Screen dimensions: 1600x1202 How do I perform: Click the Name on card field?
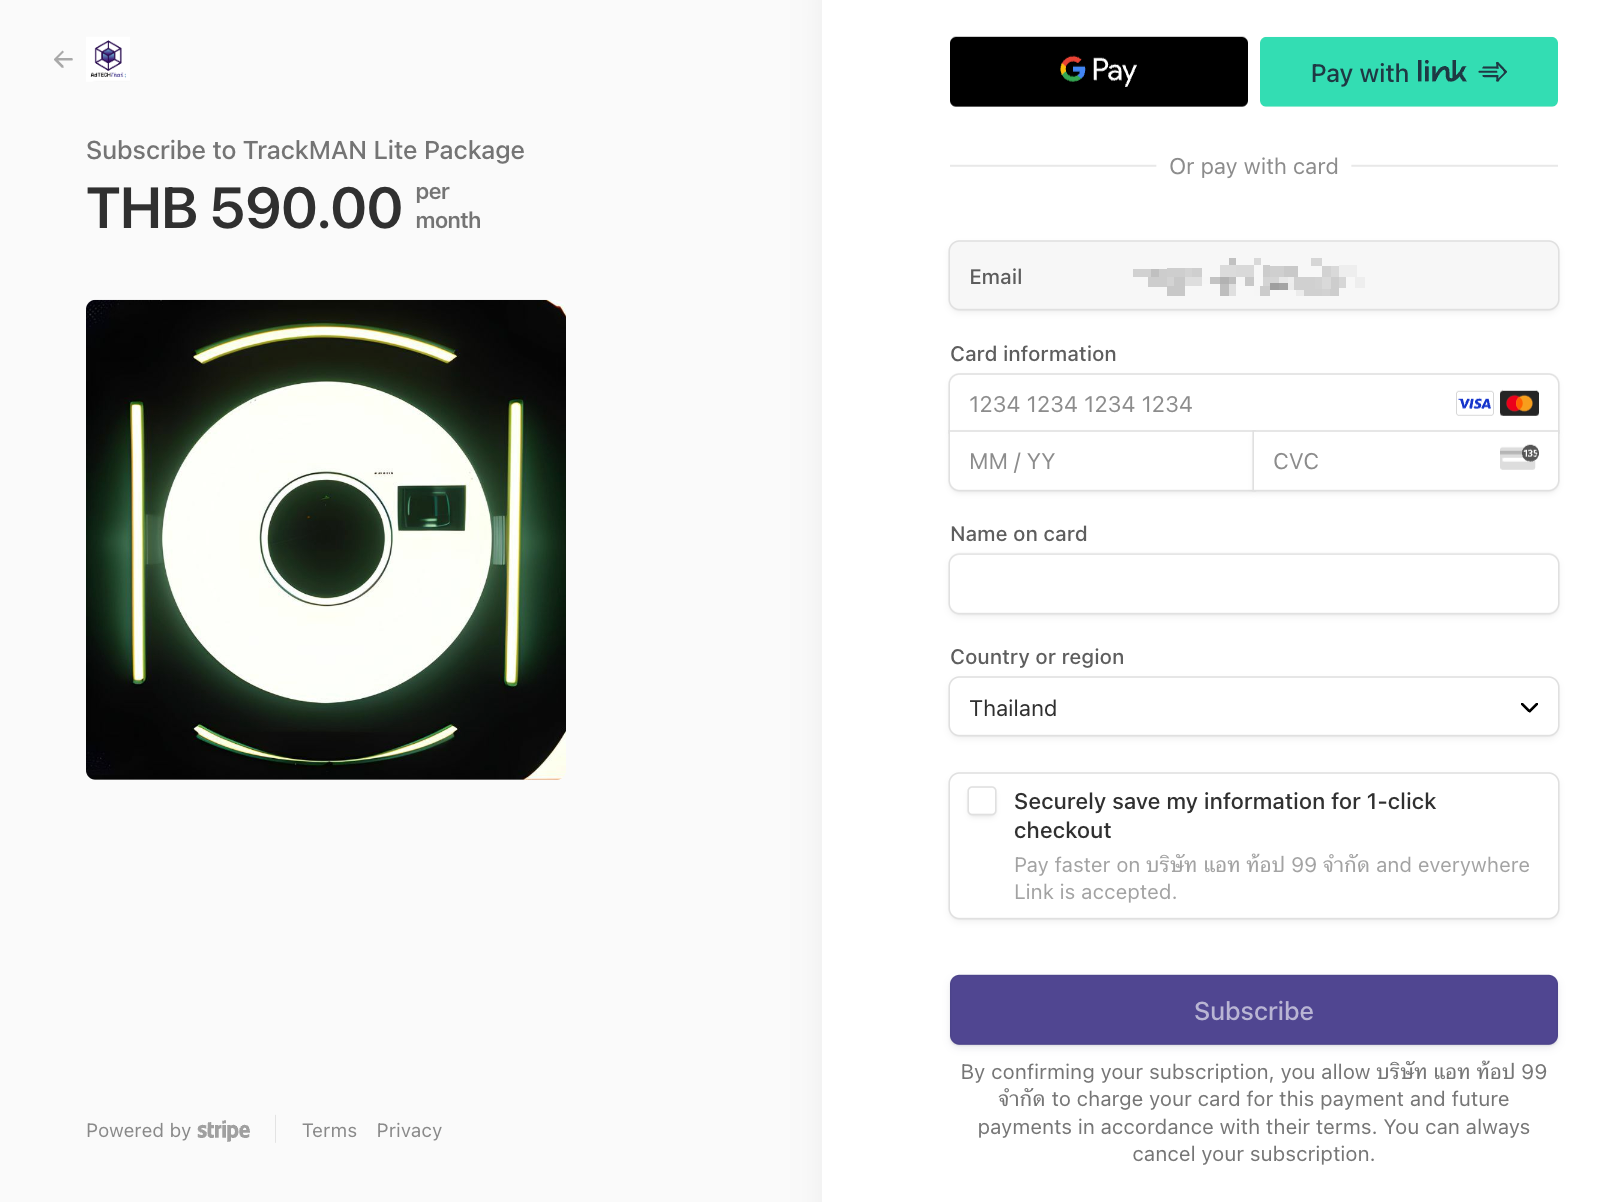coord(1253,584)
